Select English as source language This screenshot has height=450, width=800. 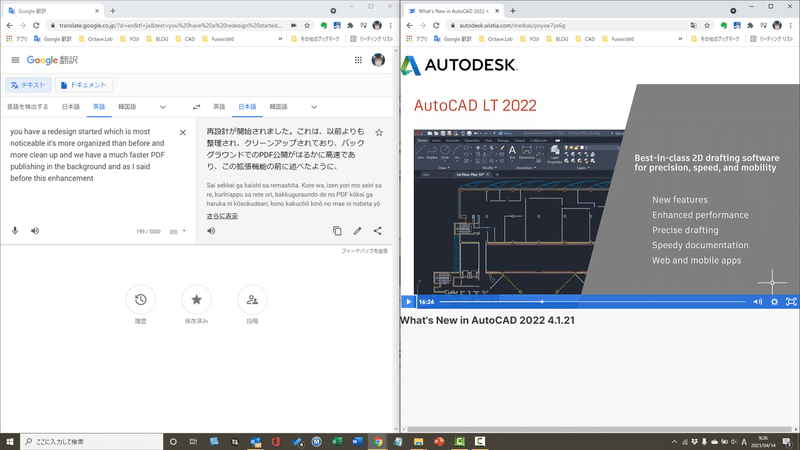pos(99,107)
